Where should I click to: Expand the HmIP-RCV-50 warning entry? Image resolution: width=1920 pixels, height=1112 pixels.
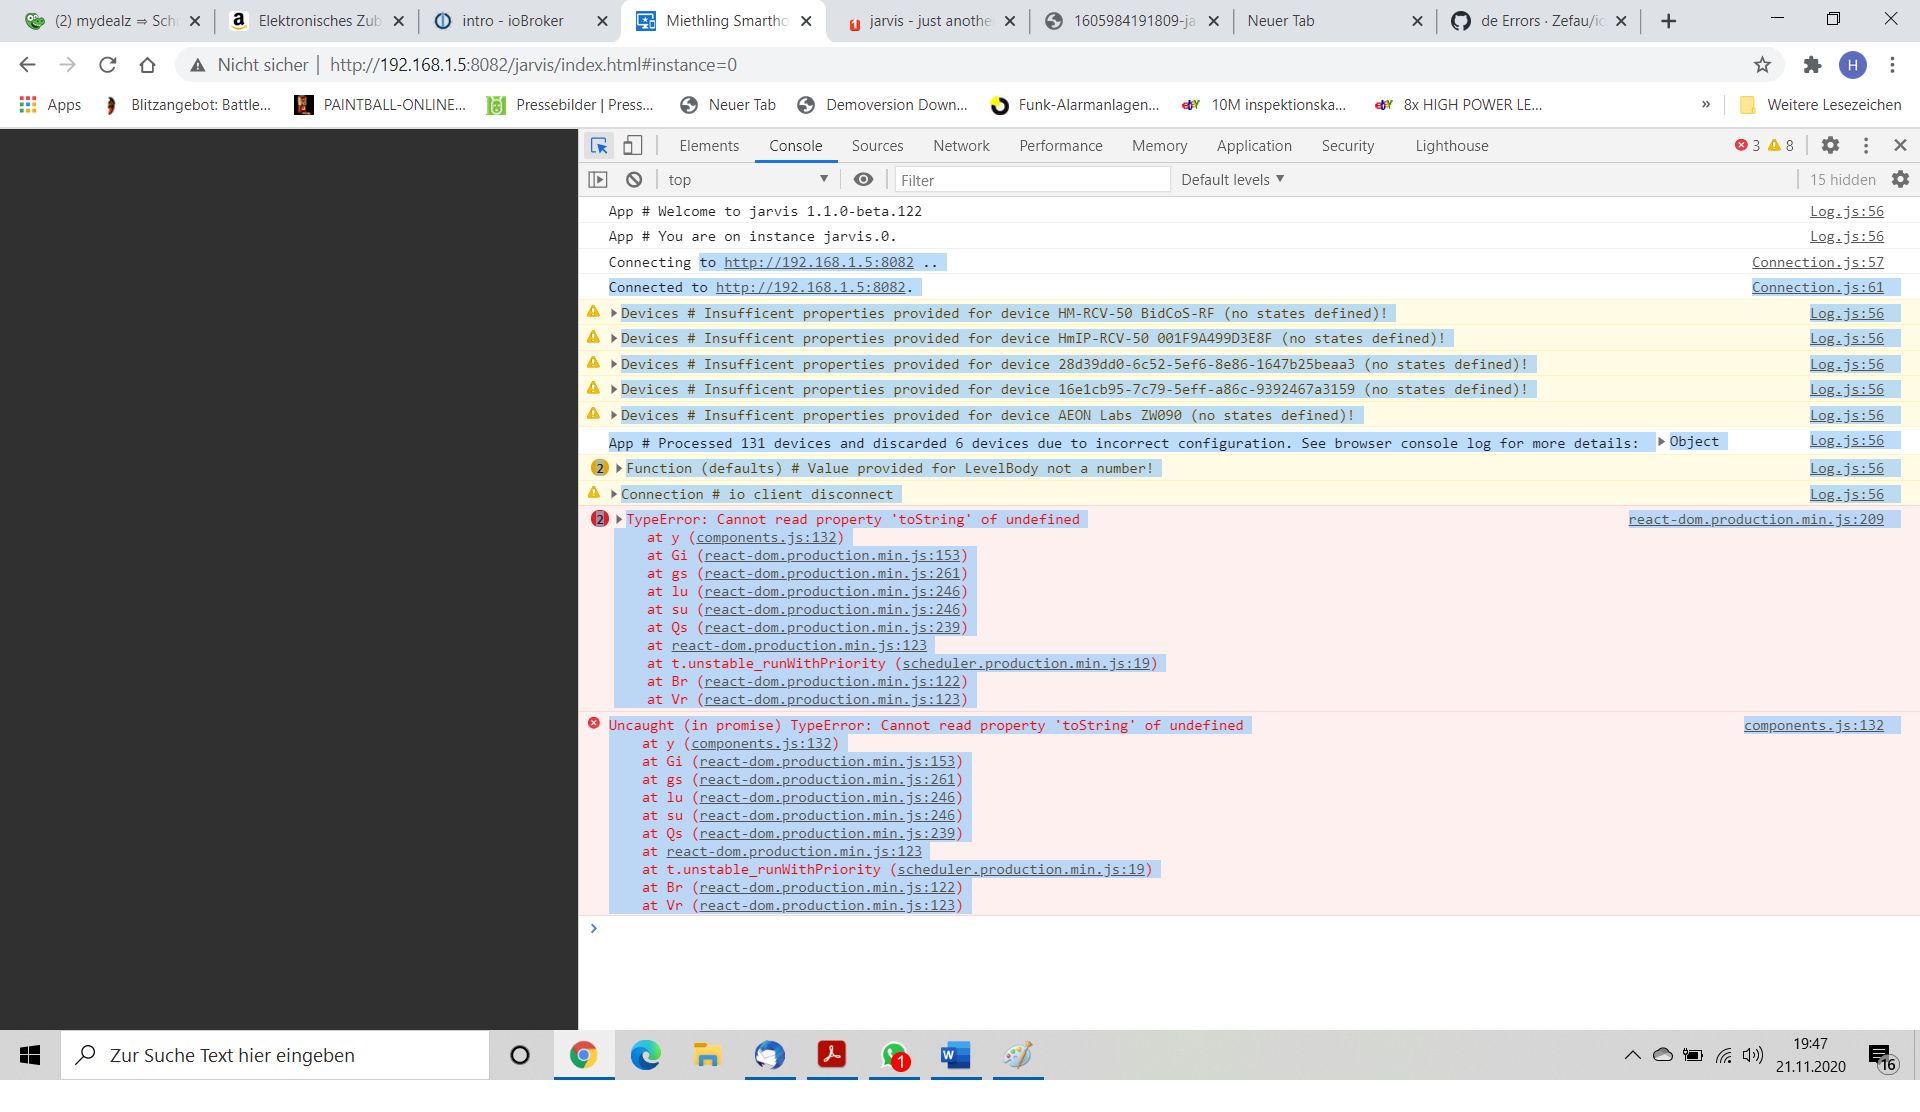(614, 339)
